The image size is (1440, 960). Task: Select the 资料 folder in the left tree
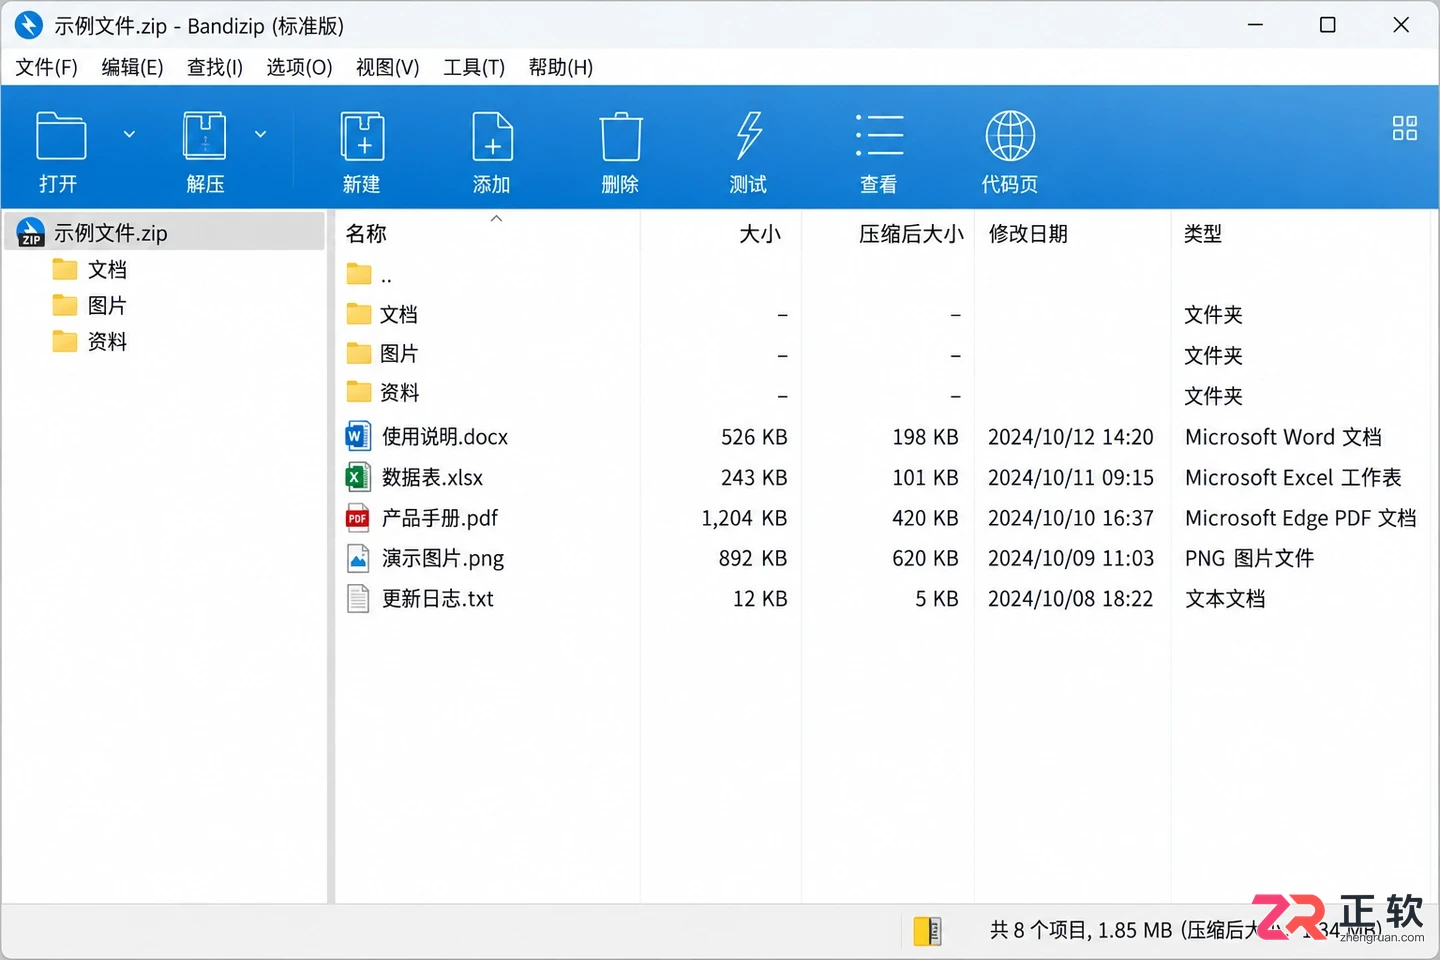click(x=107, y=342)
